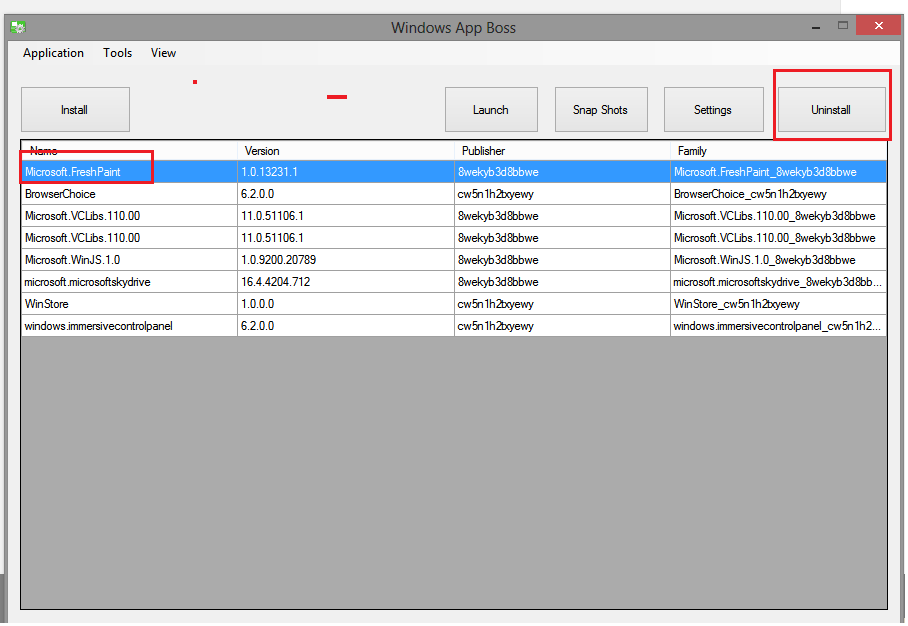Image resolution: width=908 pixels, height=626 pixels.
Task: Click version 1.0.9200.20789
Action: coord(346,260)
